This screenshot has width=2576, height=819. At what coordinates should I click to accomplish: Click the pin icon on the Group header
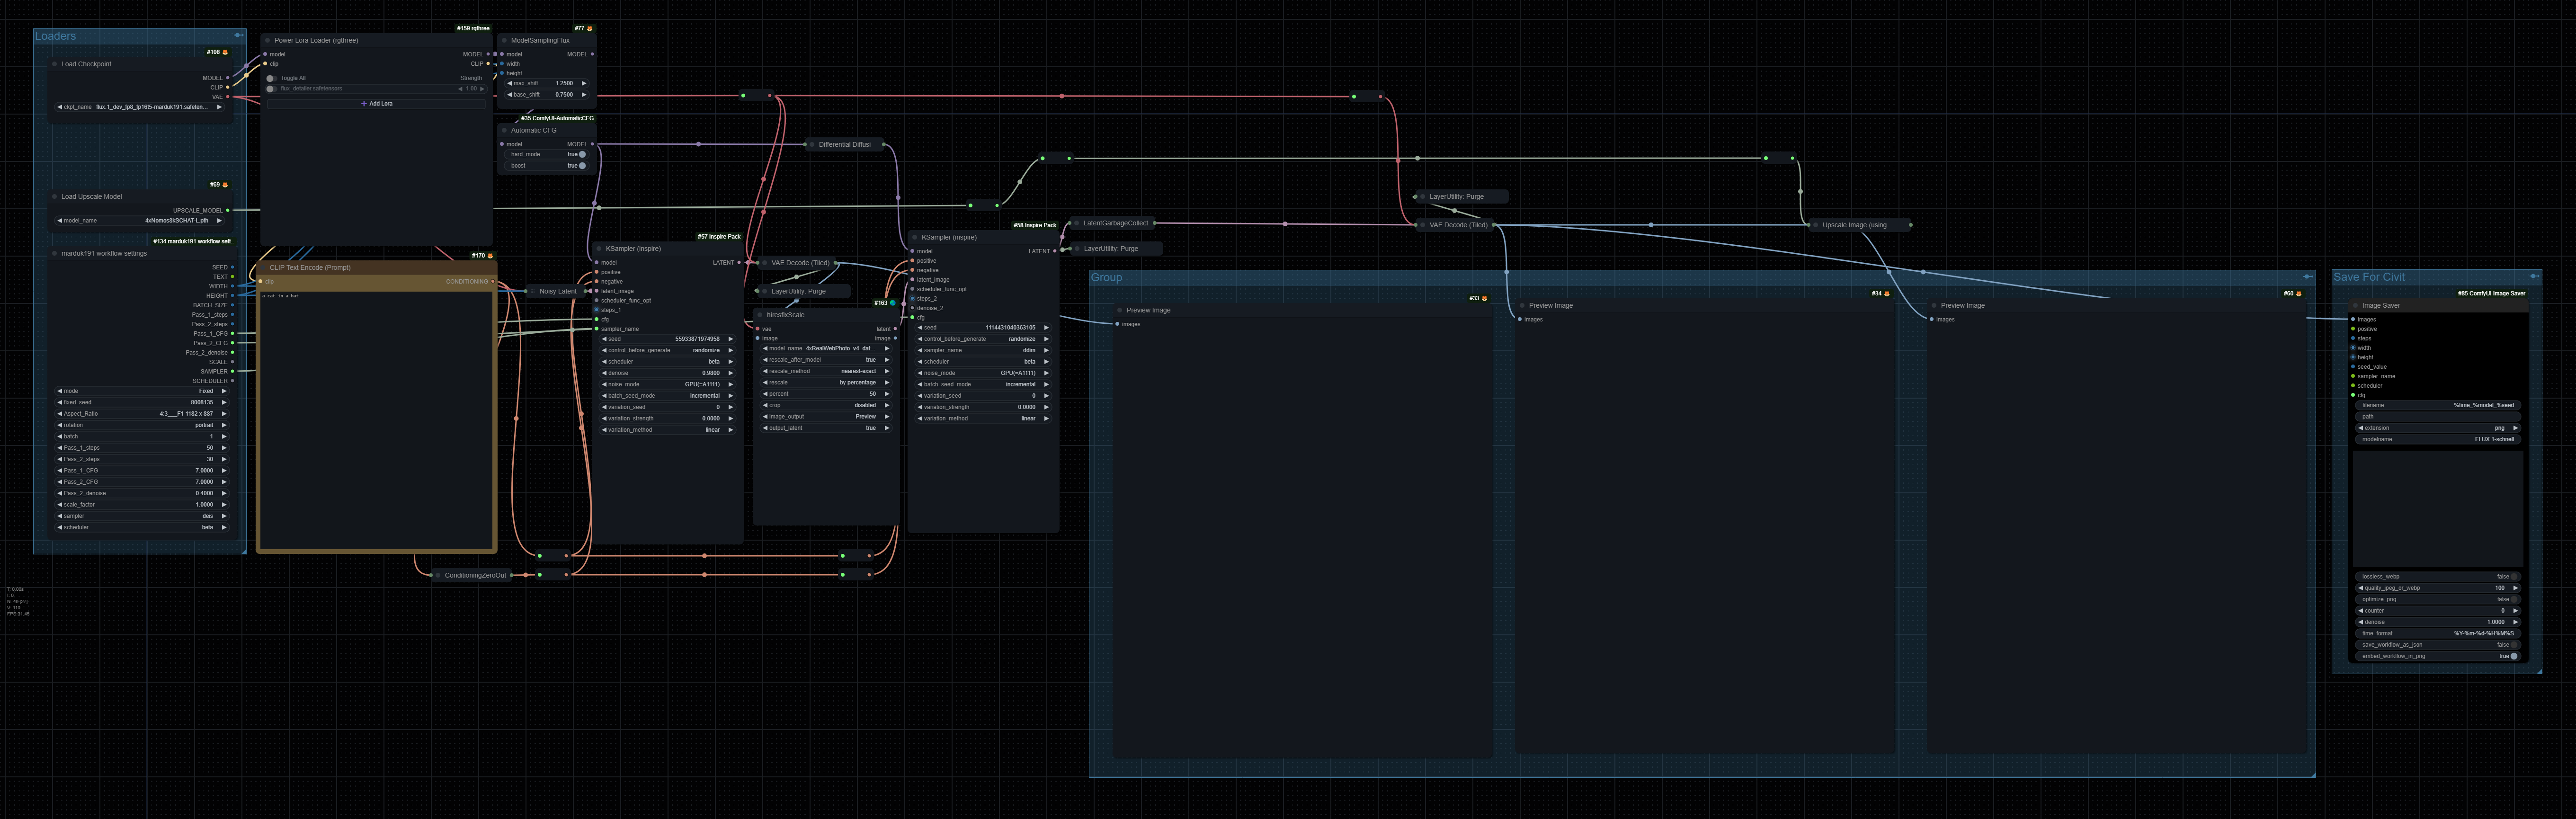pos(2307,277)
